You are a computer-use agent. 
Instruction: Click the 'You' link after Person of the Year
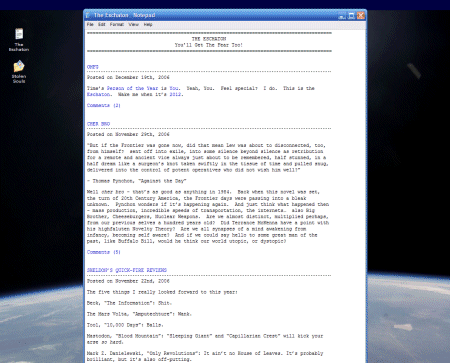pyautogui.click(x=174, y=88)
